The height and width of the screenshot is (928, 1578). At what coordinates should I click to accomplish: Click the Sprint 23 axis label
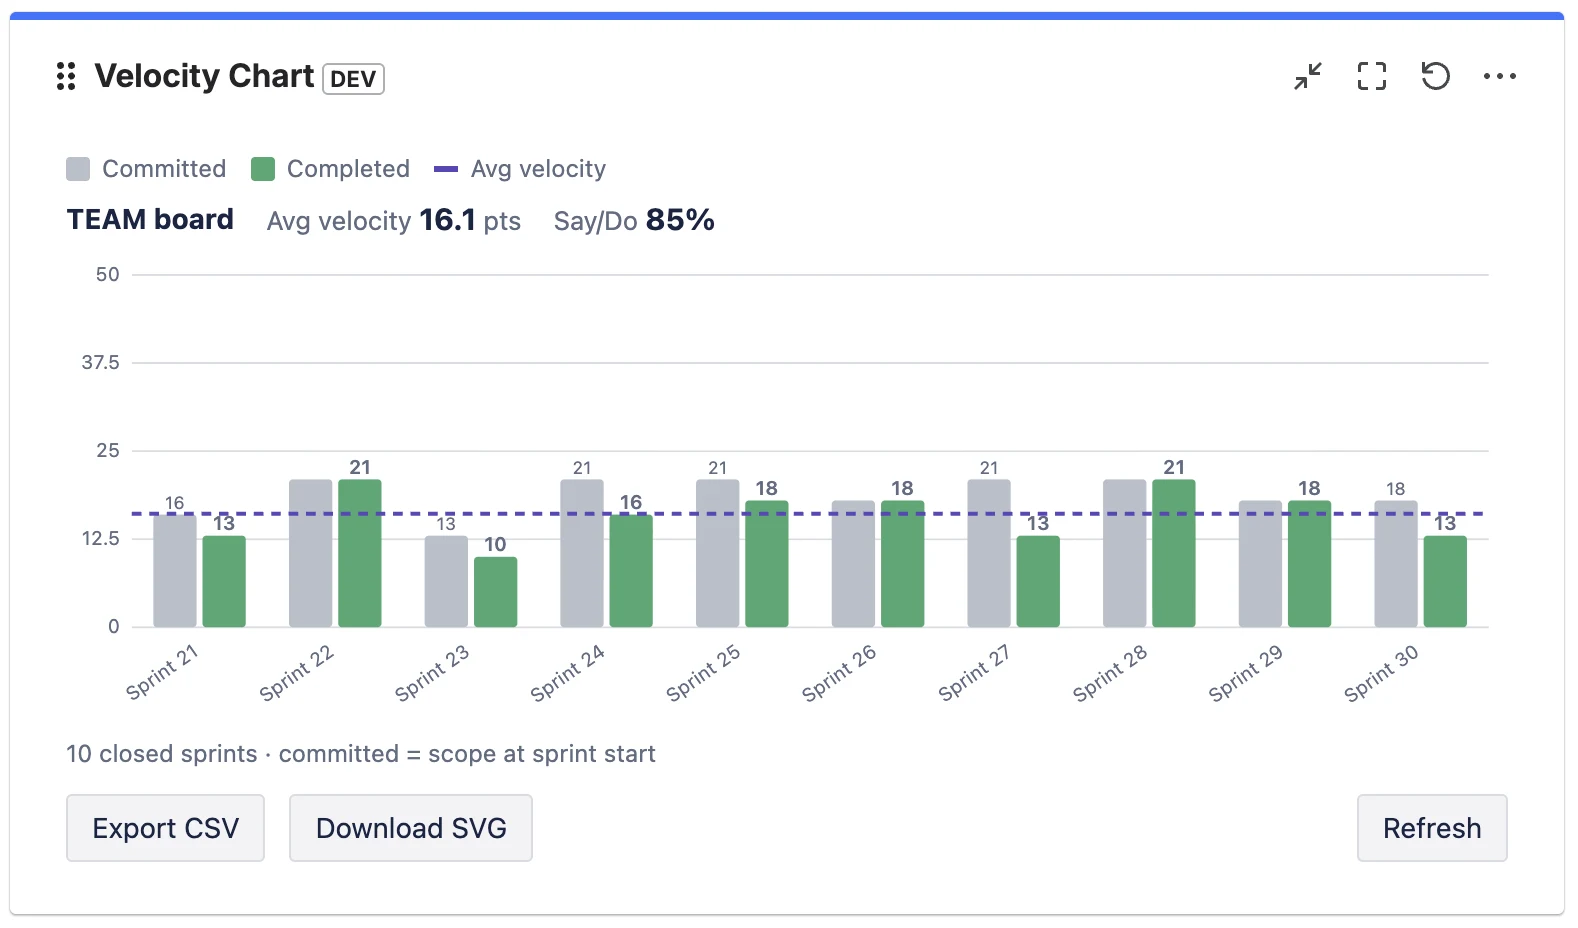[x=432, y=672]
